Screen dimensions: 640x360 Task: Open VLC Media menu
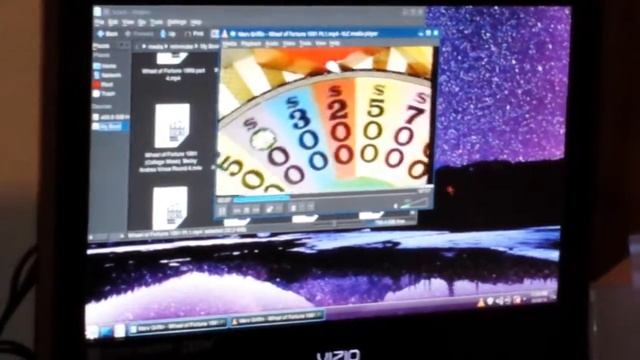(229, 43)
